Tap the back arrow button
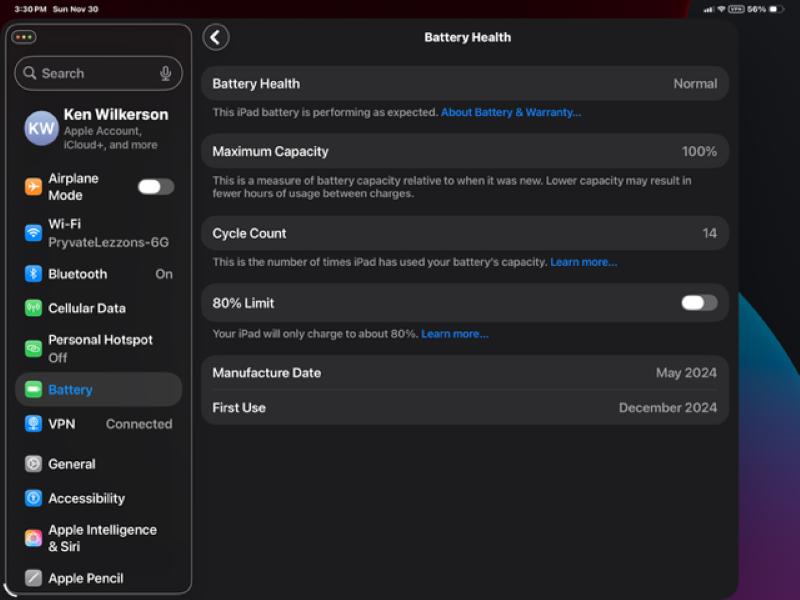The width and height of the screenshot is (800, 600). [x=216, y=37]
